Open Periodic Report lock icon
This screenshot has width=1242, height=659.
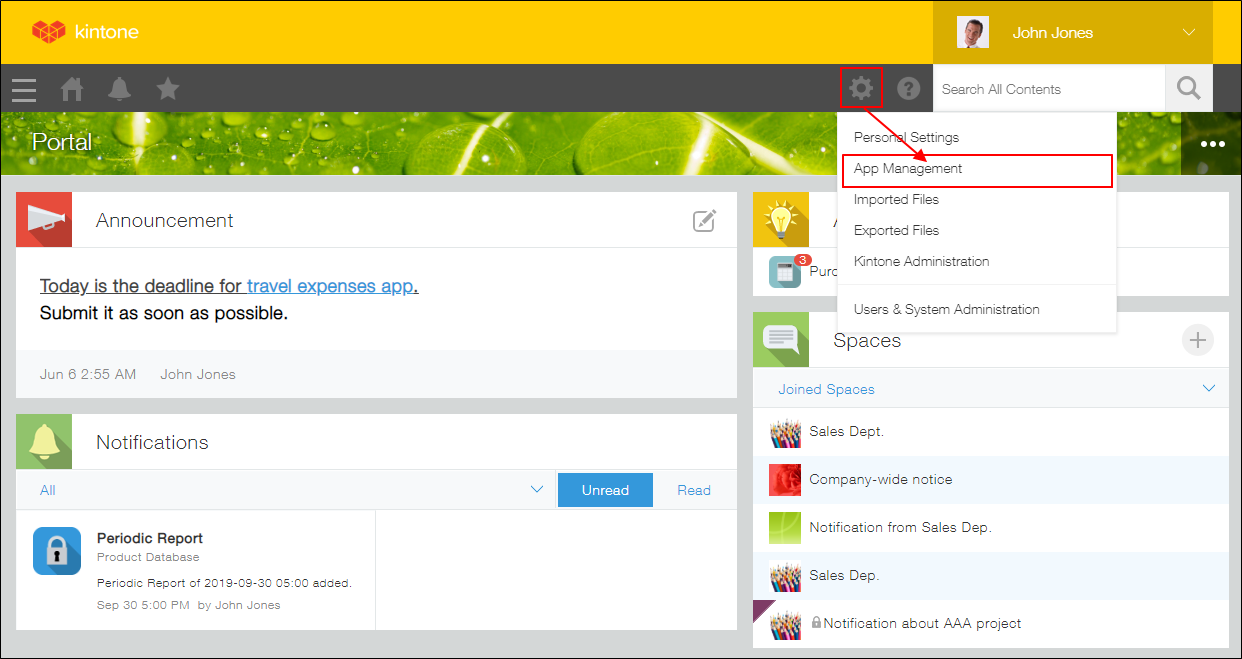click(57, 551)
